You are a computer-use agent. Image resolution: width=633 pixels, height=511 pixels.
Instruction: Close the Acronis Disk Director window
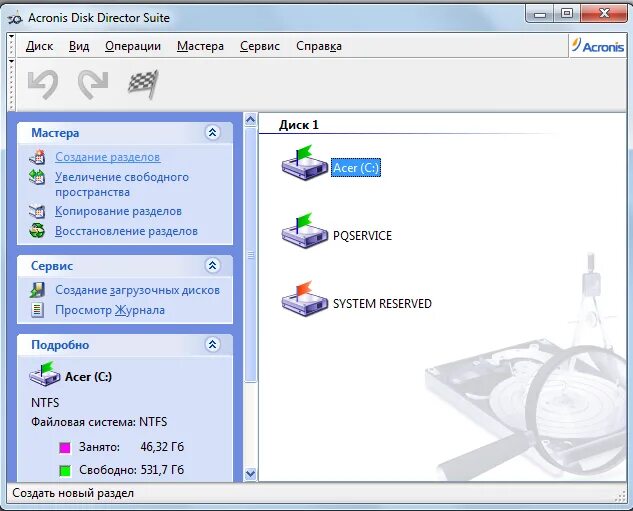click(x=604, y=14)
